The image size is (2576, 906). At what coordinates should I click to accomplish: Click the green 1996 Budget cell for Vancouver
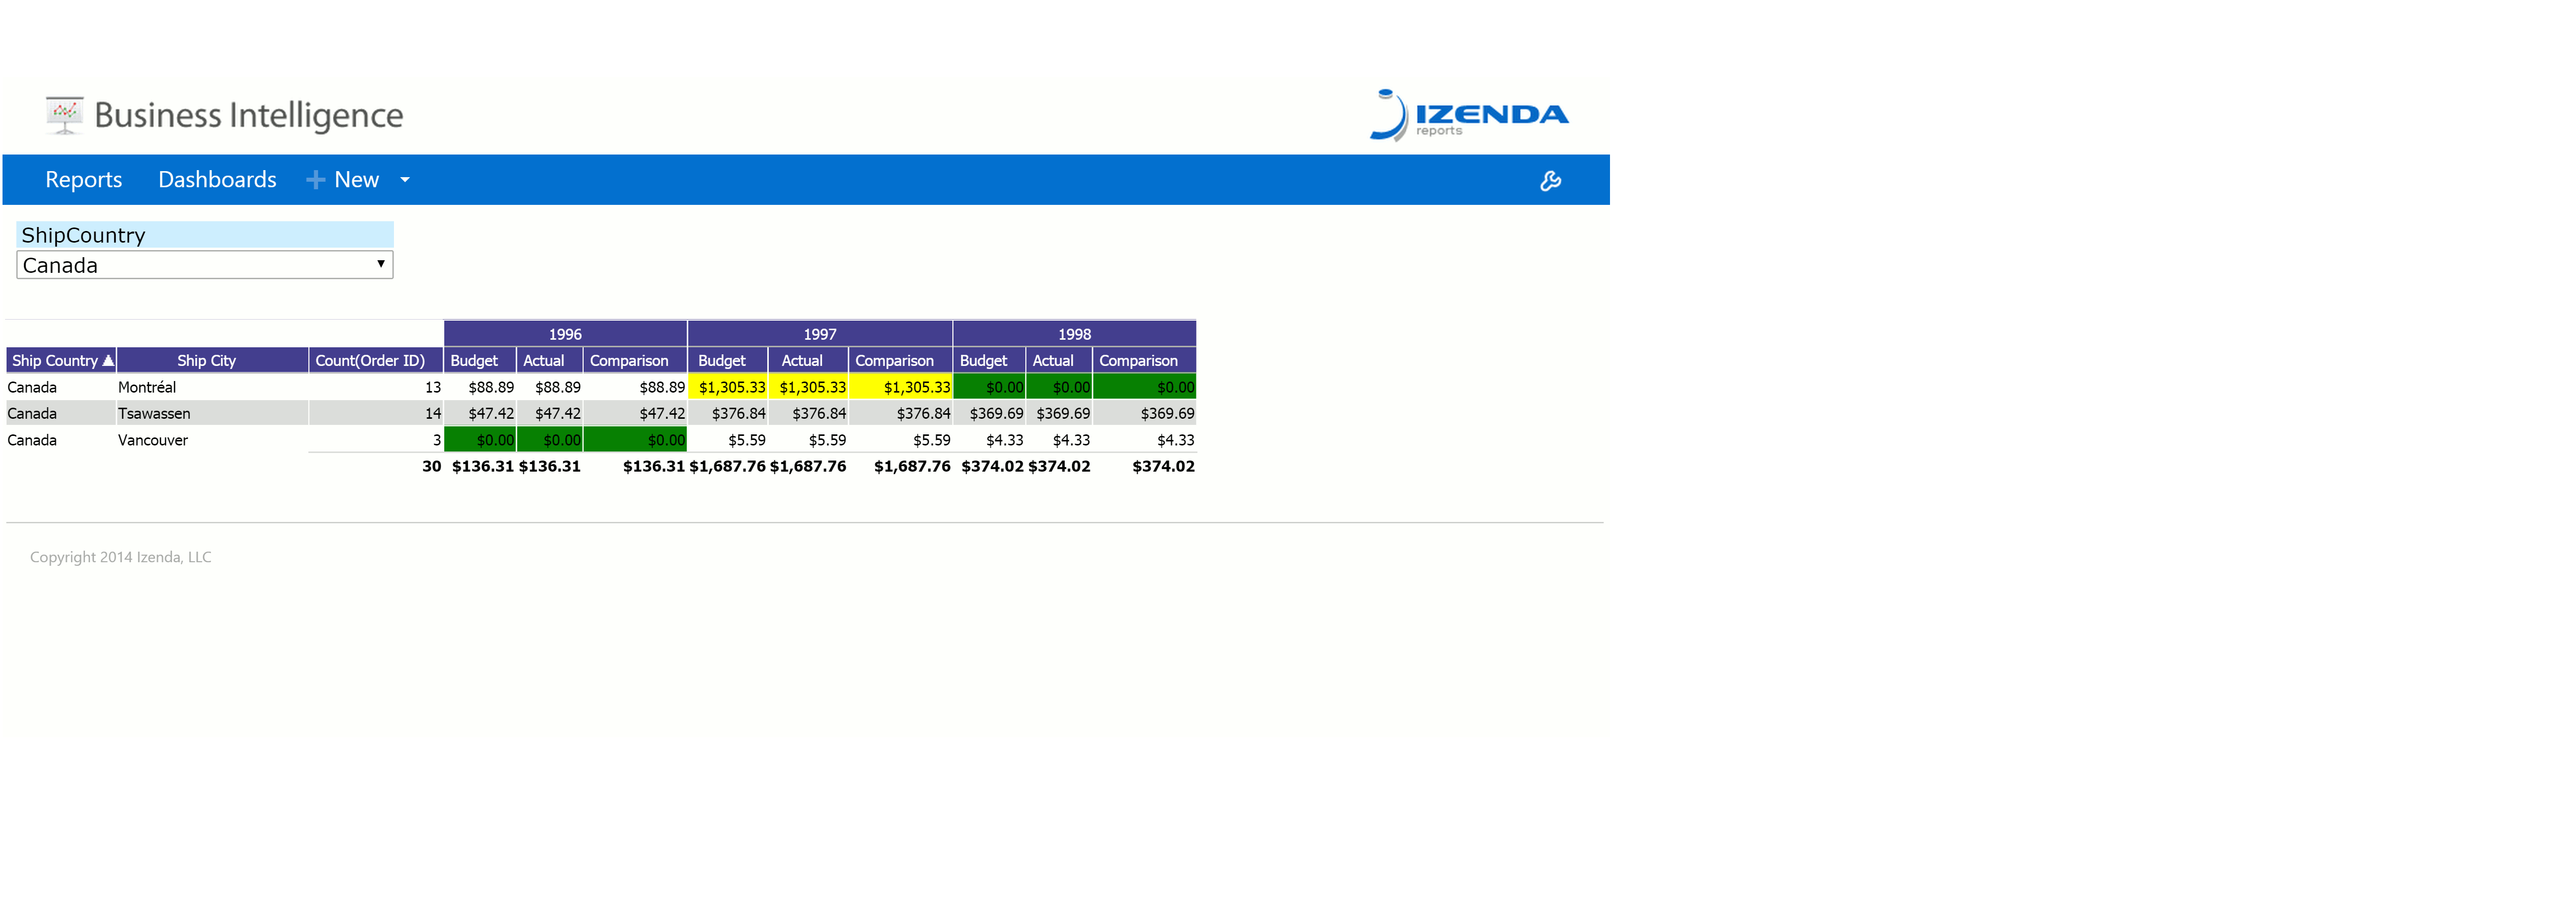click(480, 440)
